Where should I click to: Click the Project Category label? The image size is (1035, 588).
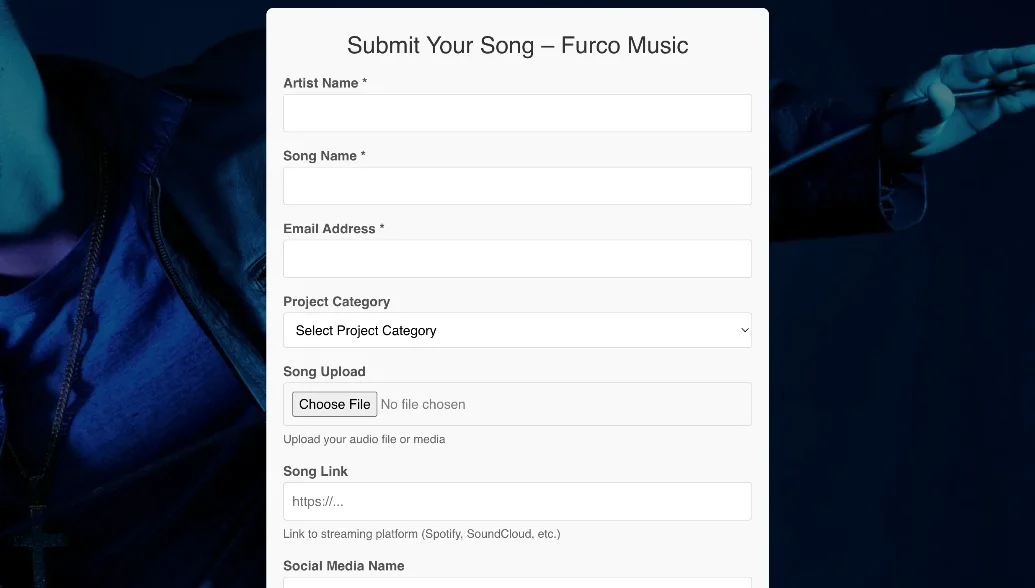coord(336,302)
